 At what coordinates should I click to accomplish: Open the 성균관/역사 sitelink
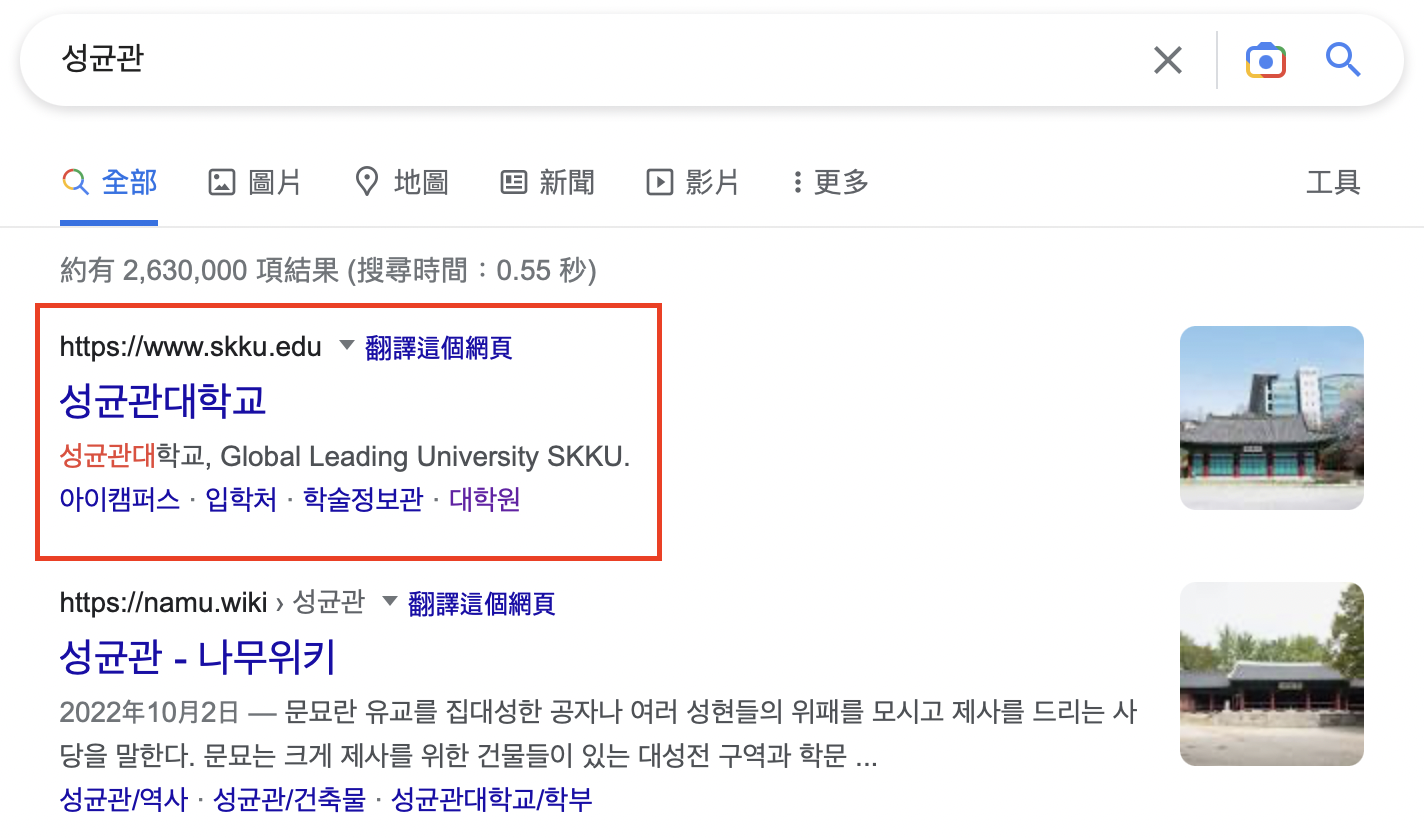124,799
